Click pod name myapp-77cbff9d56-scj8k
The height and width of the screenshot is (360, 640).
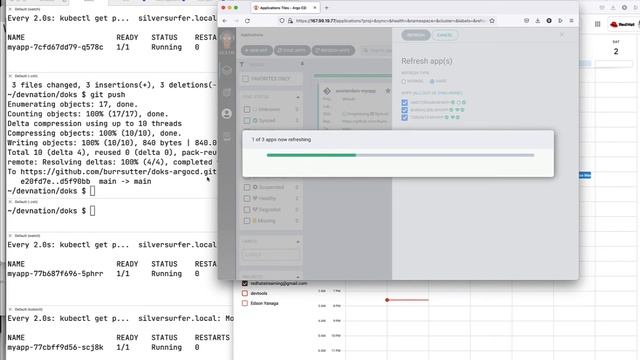tap(55, 347)
